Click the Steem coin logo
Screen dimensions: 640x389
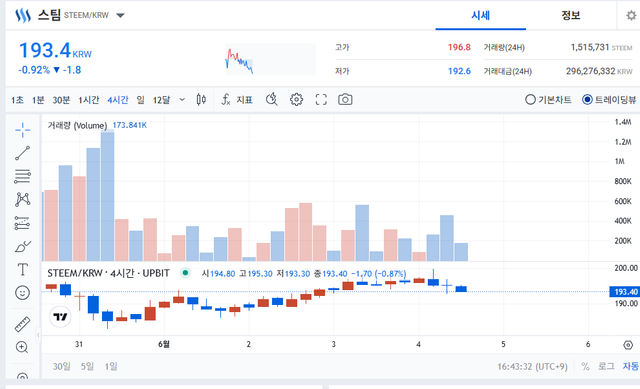click(23, 16)
